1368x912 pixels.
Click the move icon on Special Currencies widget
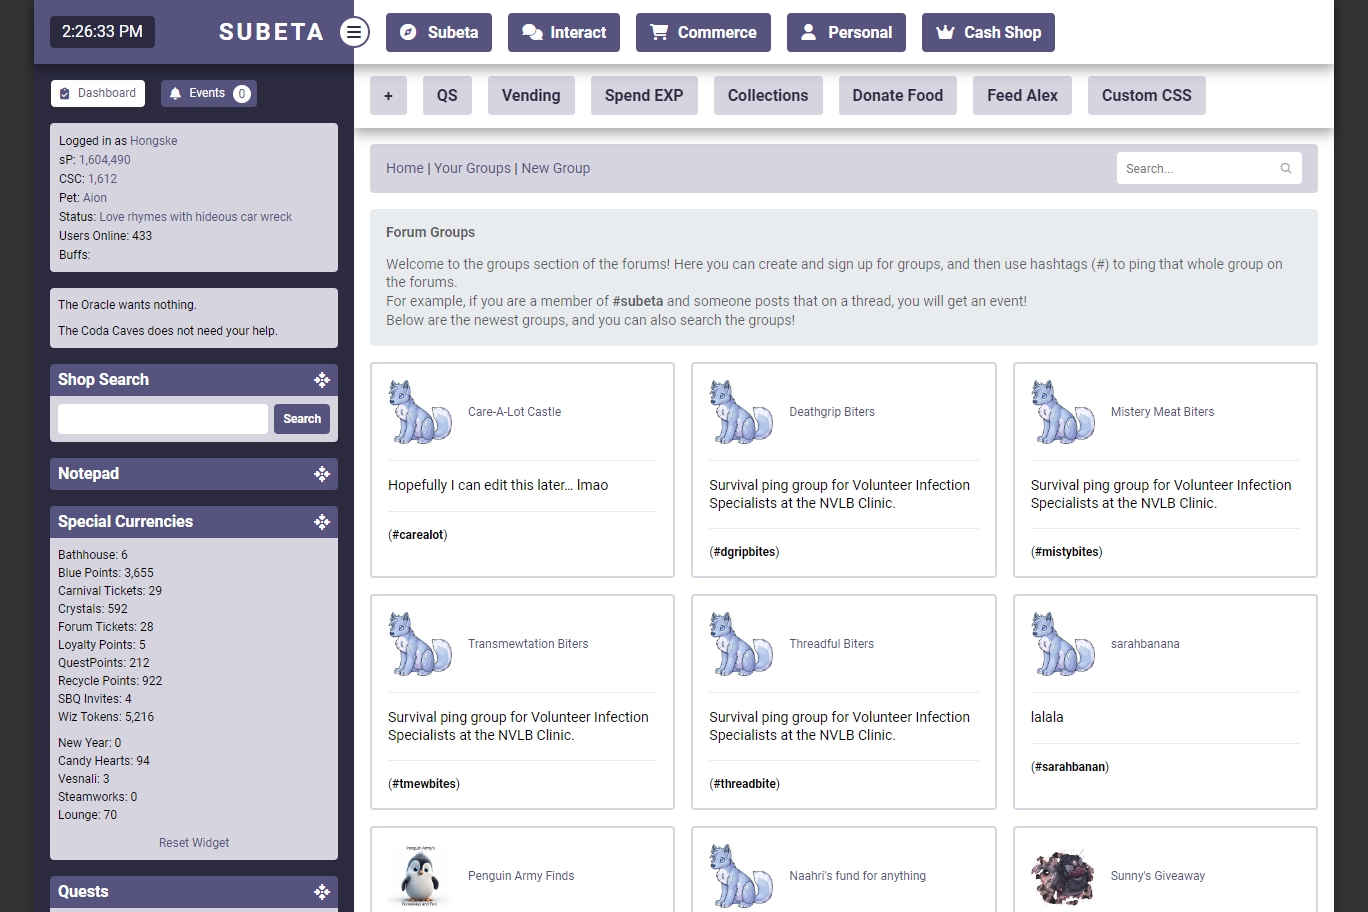tap(321, 522)
